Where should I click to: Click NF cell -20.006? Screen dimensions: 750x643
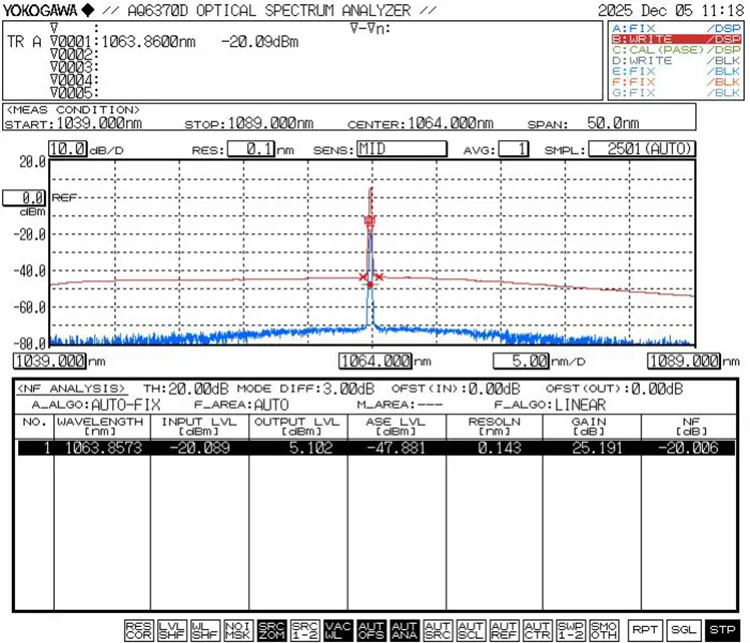click(689, 448)
